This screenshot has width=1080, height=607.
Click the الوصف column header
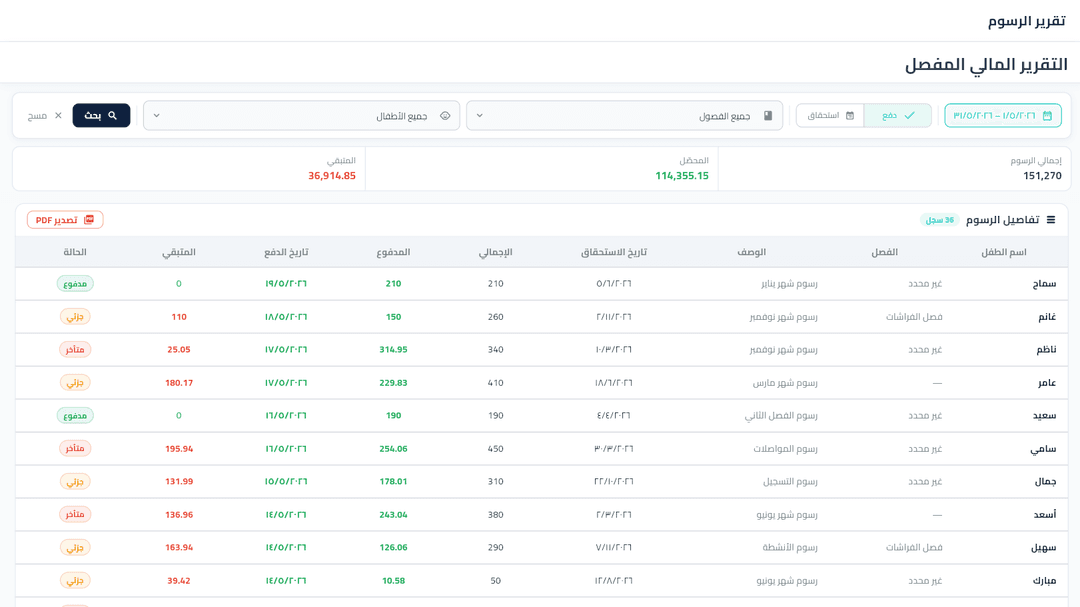(751, 252)
